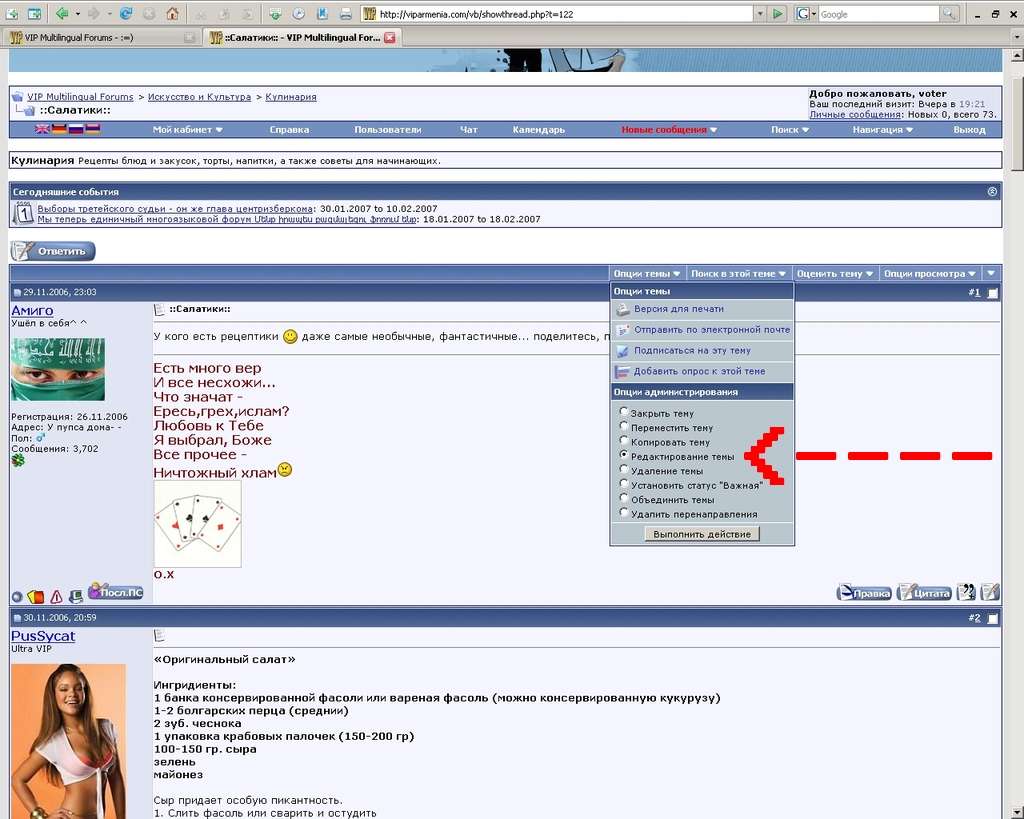The image size is (1024, 819).
Task: Click the quote (Цитата) button icon on first post
Action: pyautogui.click(x=923, y=592)
